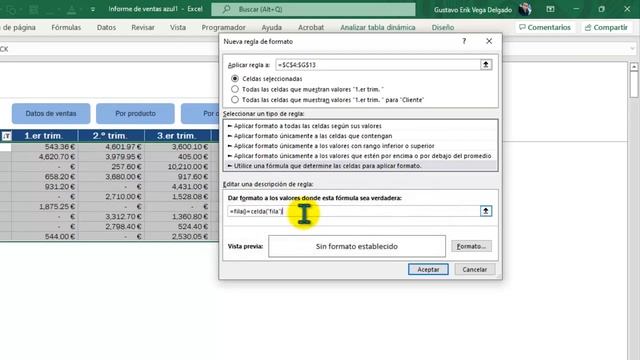Click the vertical scrollbar up arrow

coord(634,67)
